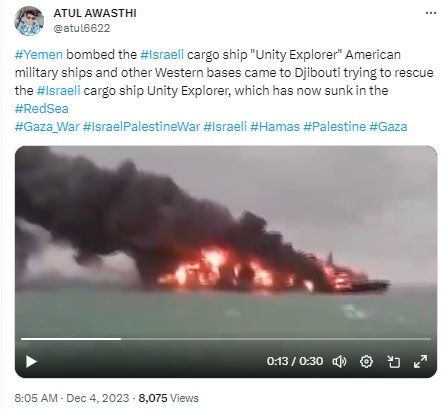Open video settings gear icon
Image resolution: width=445 pixels, height=409 pixels.
[x=366, y=361]
